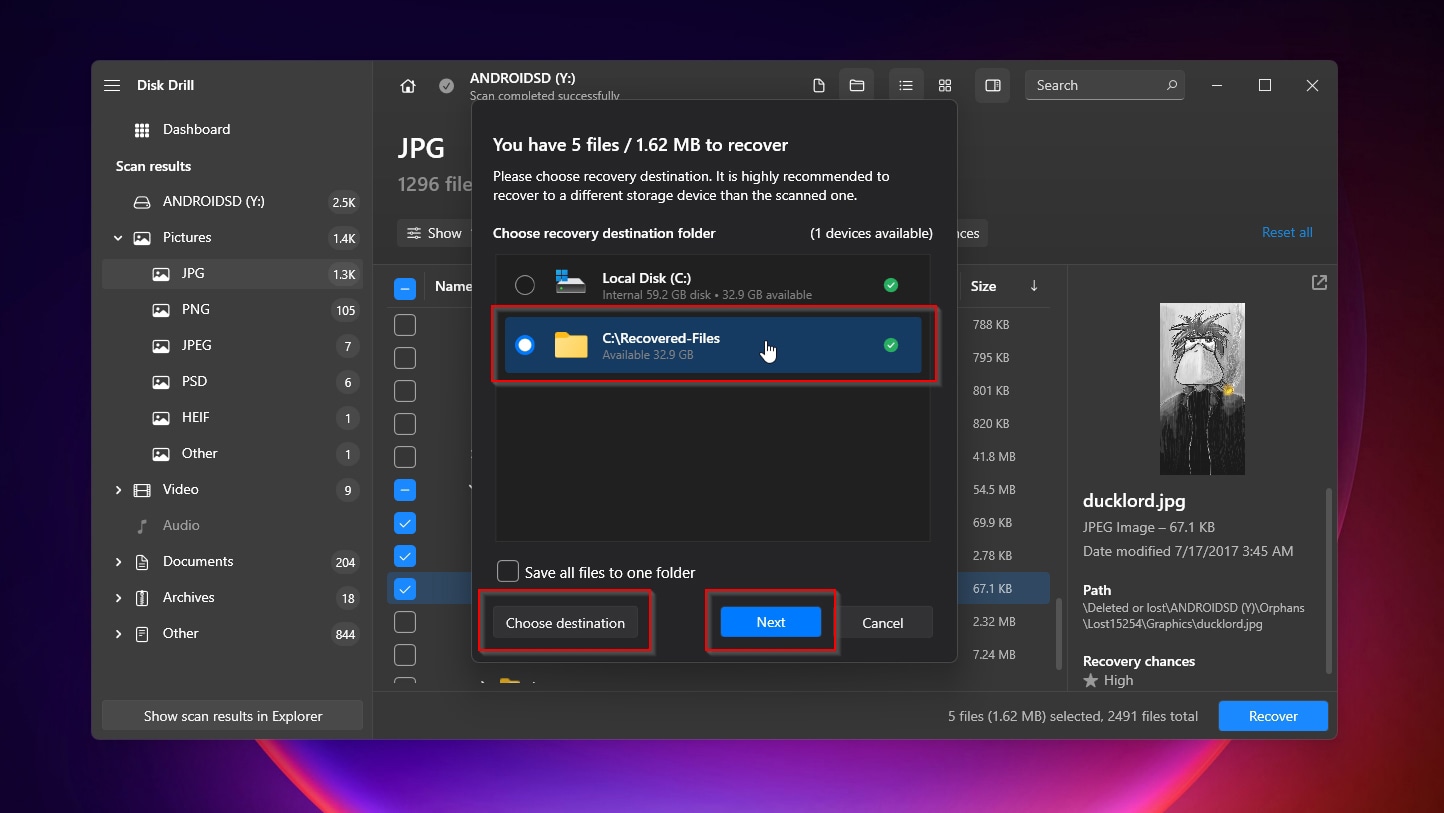Click the scan completed checkmark icon
This screenshot has width=1444, height=813.
coord(447,86)
